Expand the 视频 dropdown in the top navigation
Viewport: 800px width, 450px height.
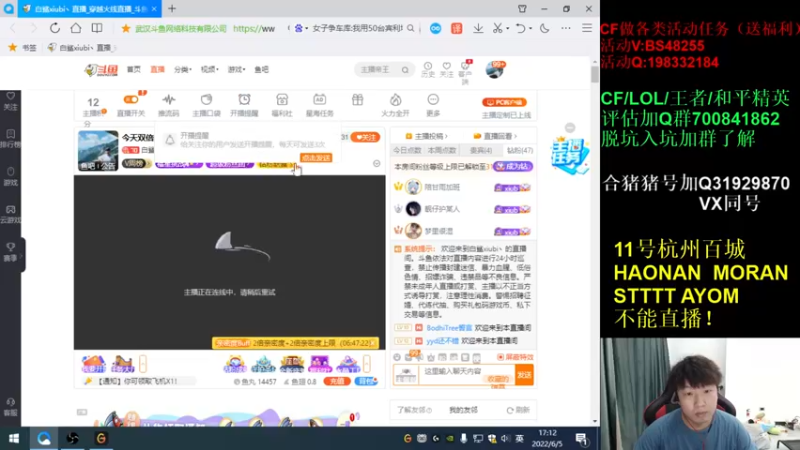tap(209, 69)
